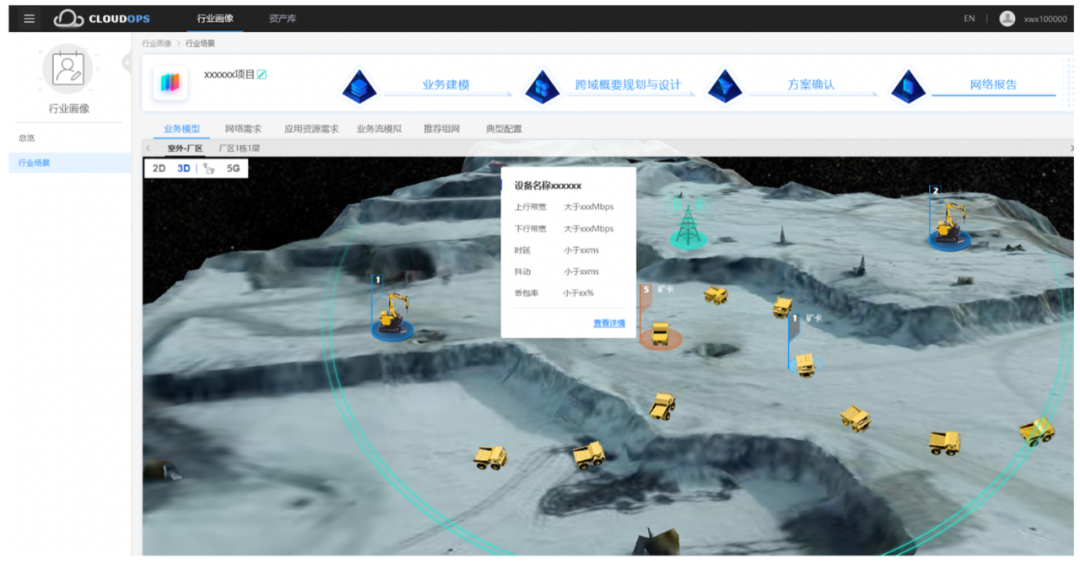Click the 方案确认 step pyramid icon
The width and height of the screenshot is (1080, 564).
[x=725, y=87]
